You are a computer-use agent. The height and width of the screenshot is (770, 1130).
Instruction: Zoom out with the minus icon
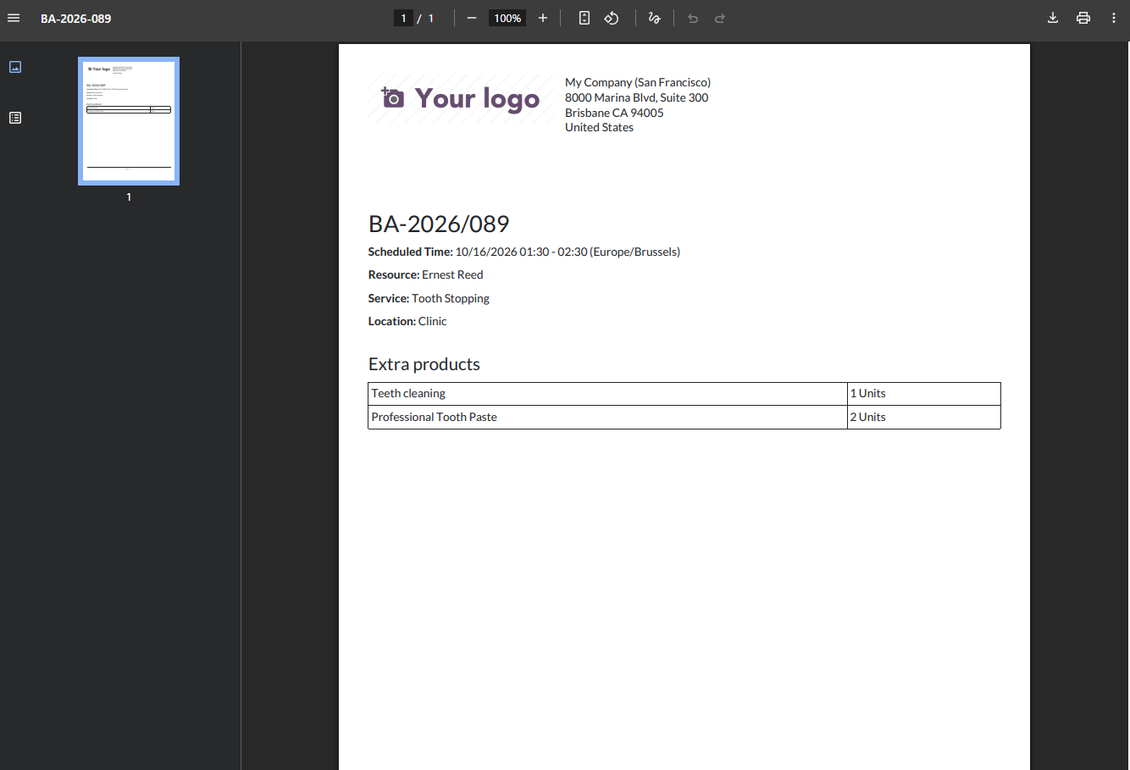tap(471, 18)
